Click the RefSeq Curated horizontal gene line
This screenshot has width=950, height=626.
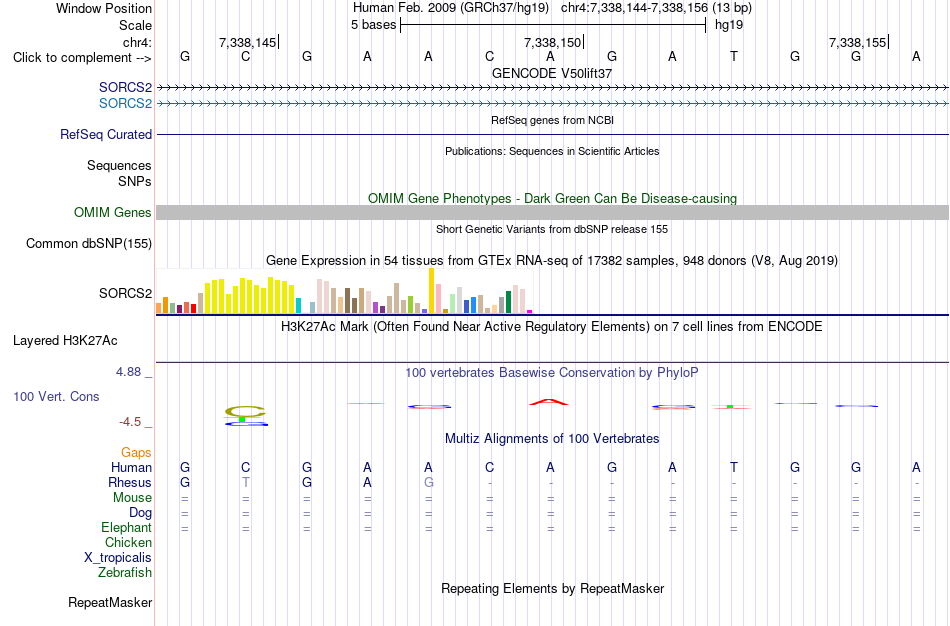coord(553,135)
